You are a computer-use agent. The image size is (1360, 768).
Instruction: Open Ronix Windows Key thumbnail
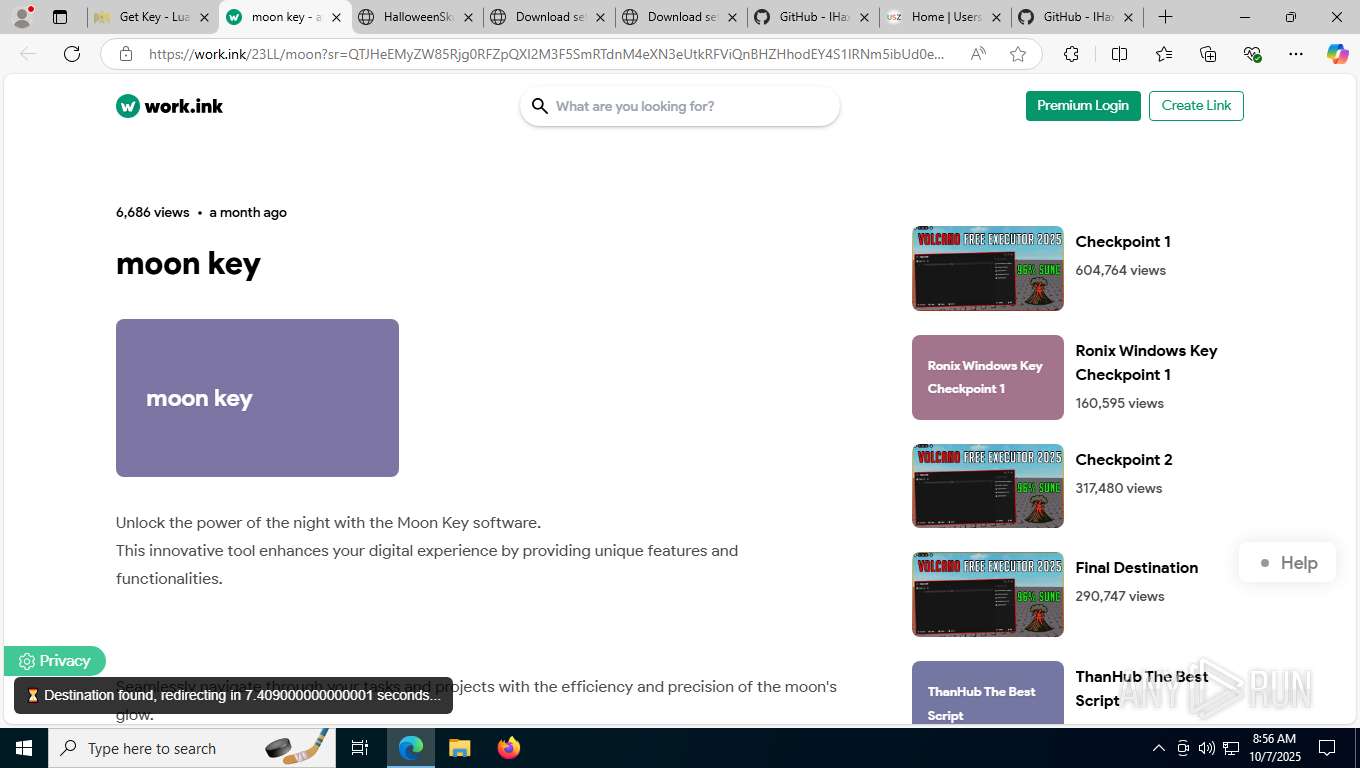tap(988, 377)
